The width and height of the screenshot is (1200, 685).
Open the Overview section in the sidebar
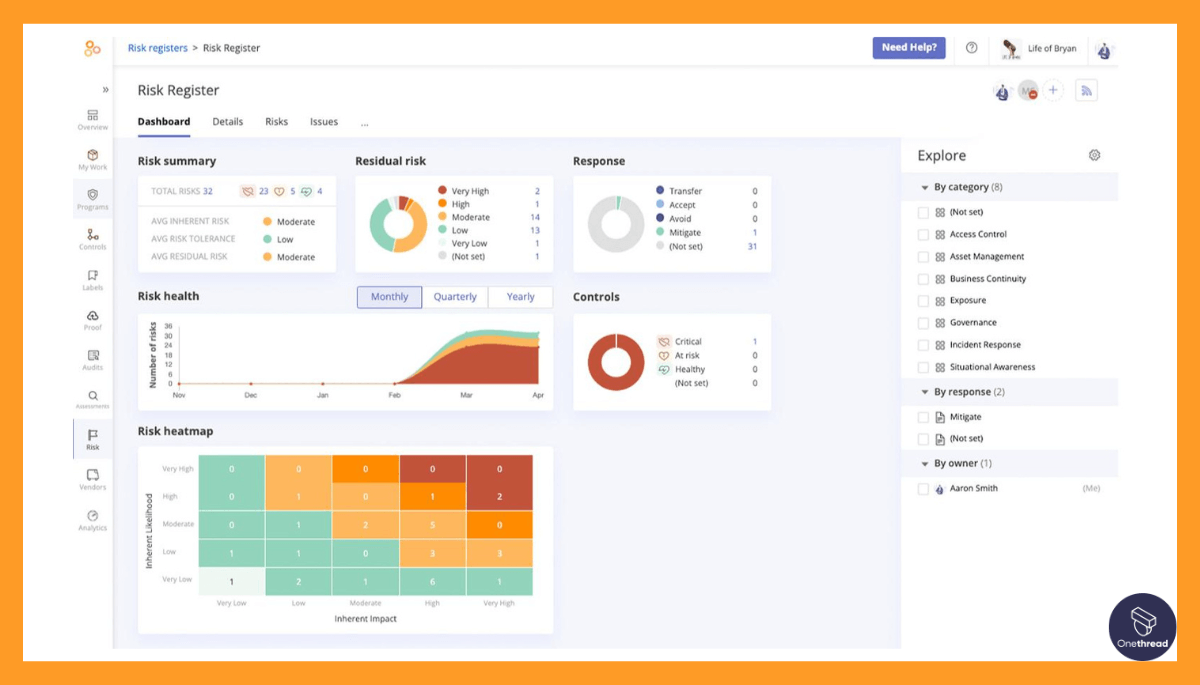pos(92,119)
